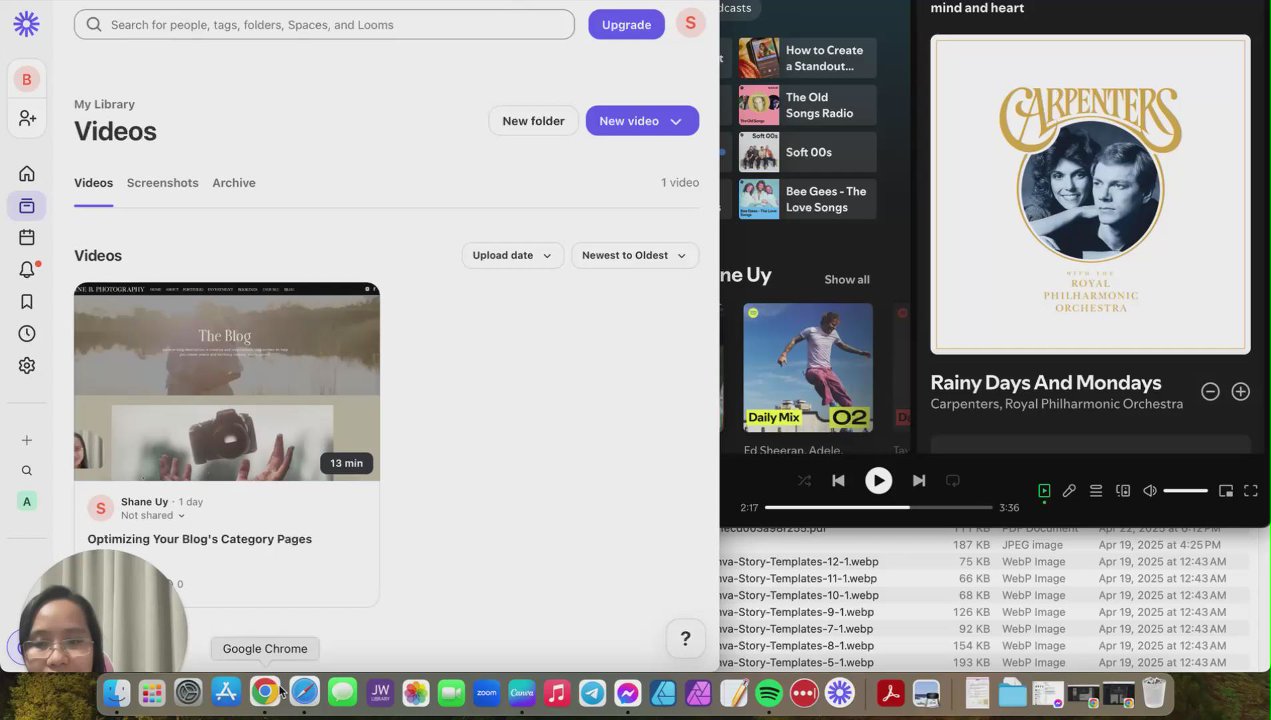Viewport: 1271px width, 720px height.
Task: Open the Upload date sort dropdown
Action: 513,255
